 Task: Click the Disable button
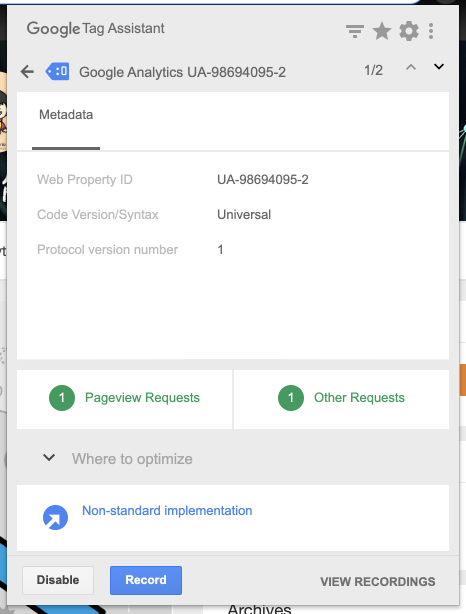(58, 580)
